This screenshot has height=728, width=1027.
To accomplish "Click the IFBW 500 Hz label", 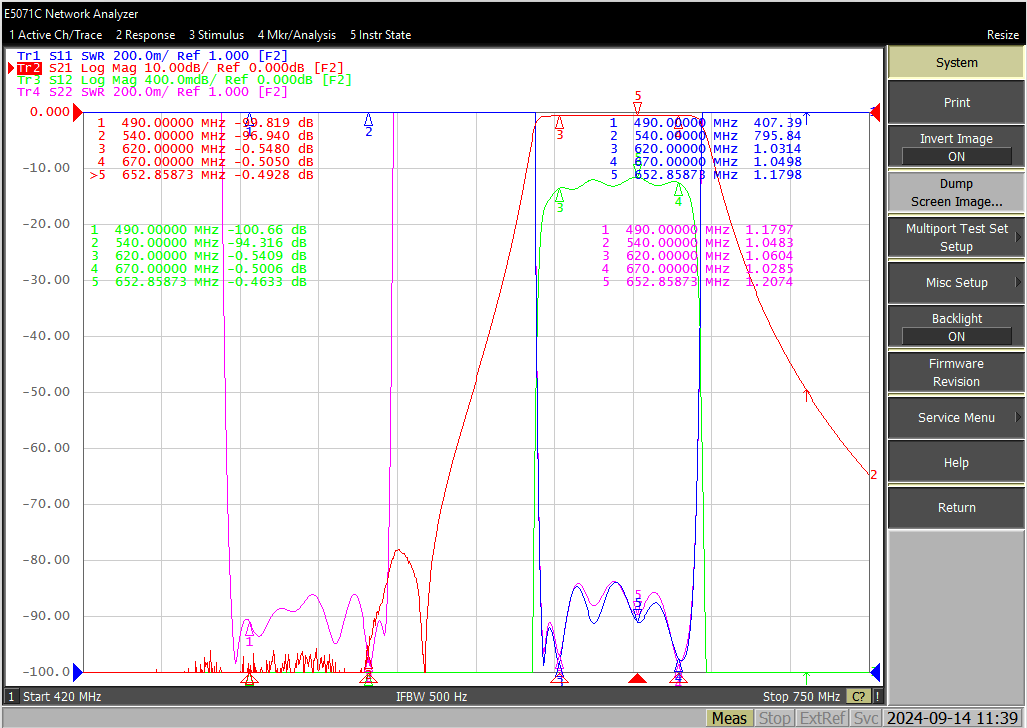I will (x=432, y=697).
